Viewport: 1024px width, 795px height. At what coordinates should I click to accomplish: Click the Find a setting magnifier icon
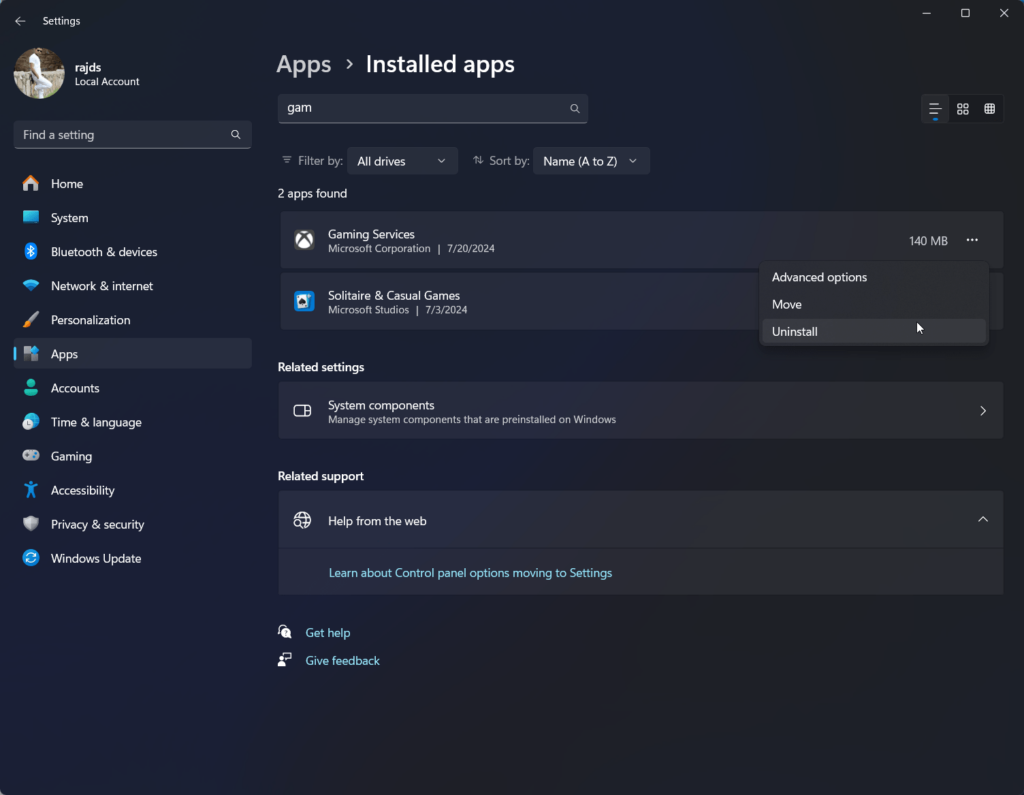[x=236, y=135]
